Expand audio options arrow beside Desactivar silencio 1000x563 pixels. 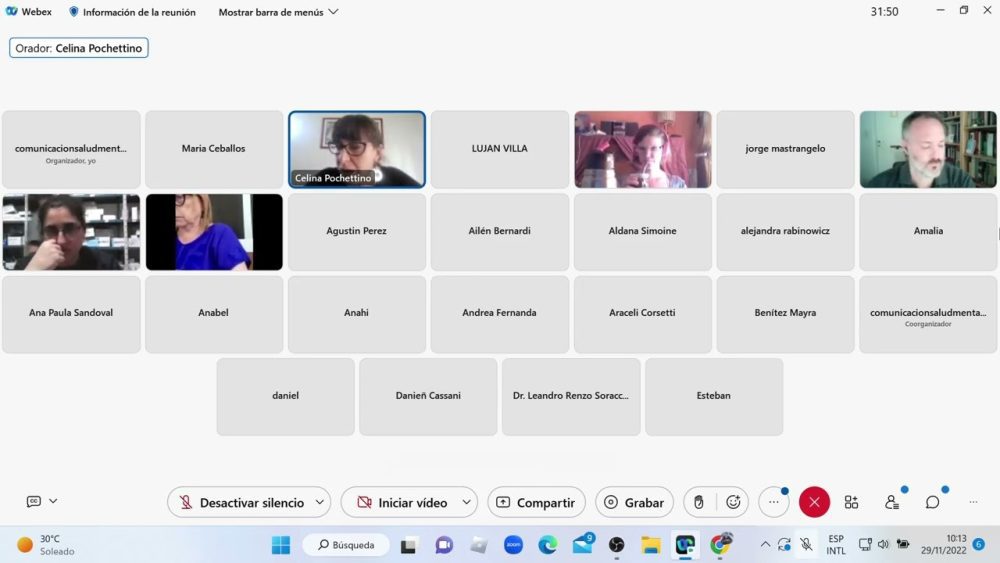(x=320, y=502)
